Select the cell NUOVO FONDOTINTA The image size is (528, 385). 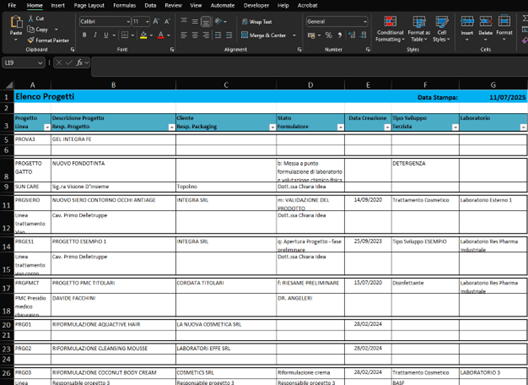(113, 170)
